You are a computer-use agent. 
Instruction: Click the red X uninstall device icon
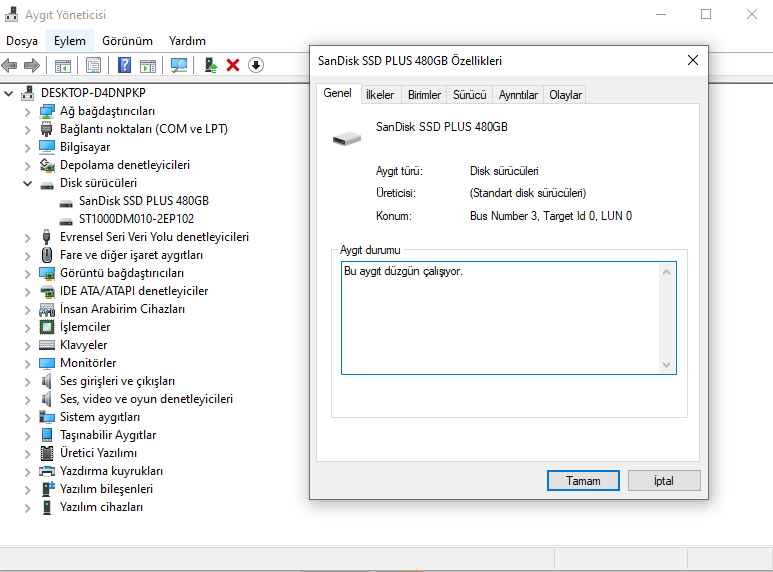coord(233,65)
